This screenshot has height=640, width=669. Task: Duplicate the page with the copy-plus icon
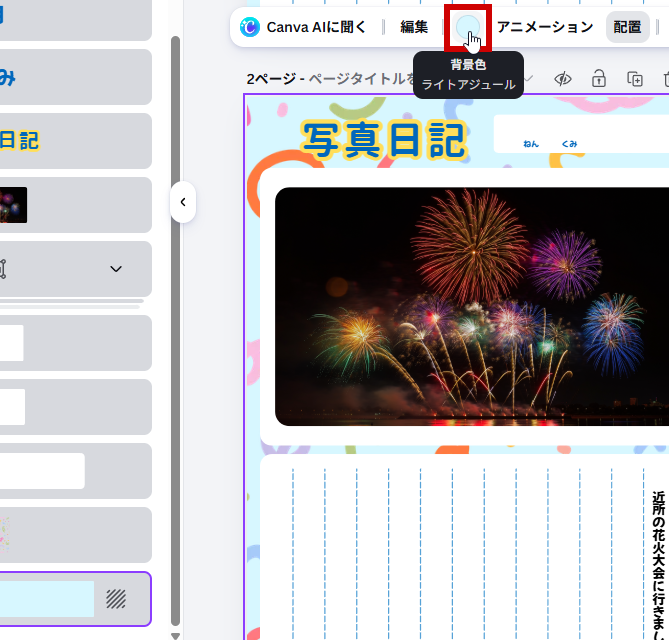point(635,79)
